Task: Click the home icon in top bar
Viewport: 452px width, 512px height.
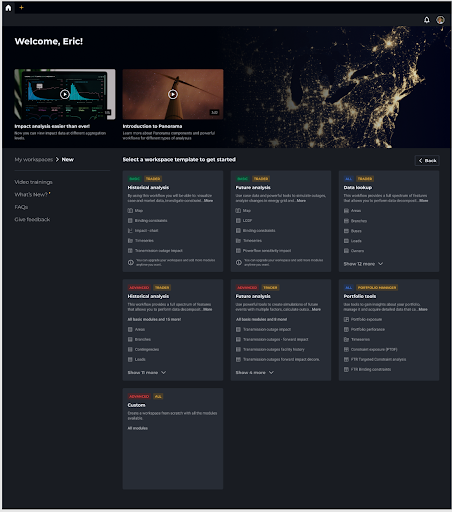Action: tap(8, 8)
